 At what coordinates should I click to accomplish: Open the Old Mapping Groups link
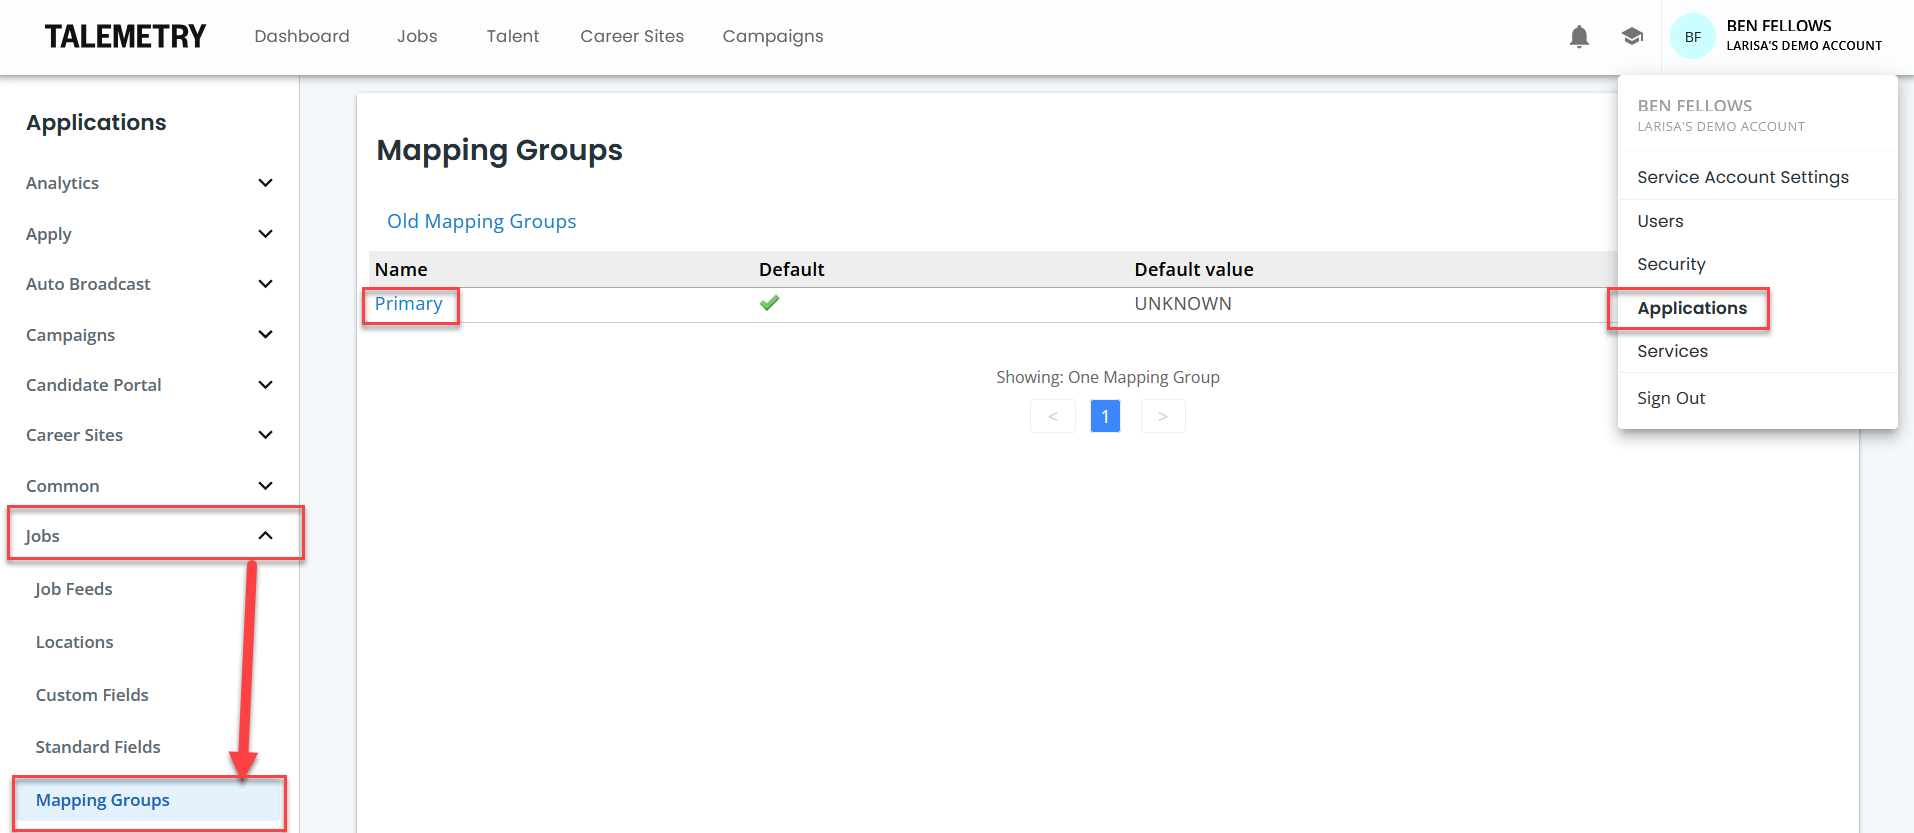click(481, 221)
